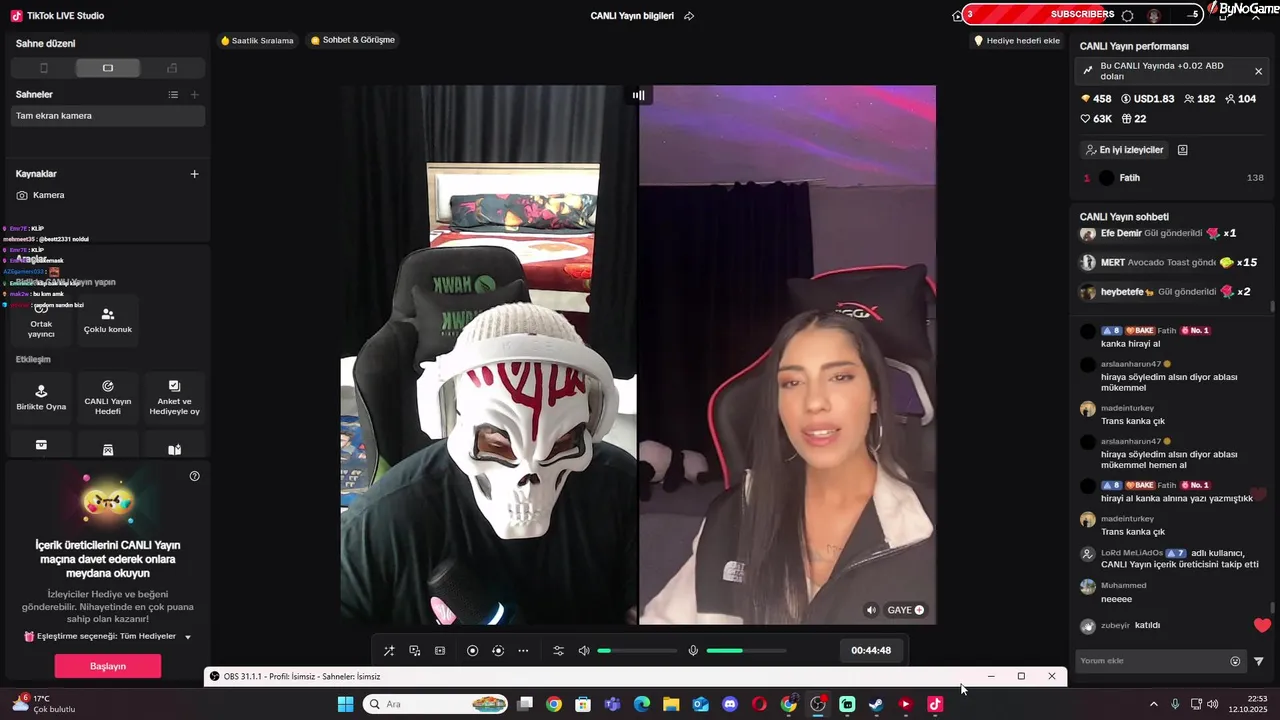Viewport: 1280px width, 720px height.
Task: Click the 458 diamonds stat
Action: [1096, 99]
